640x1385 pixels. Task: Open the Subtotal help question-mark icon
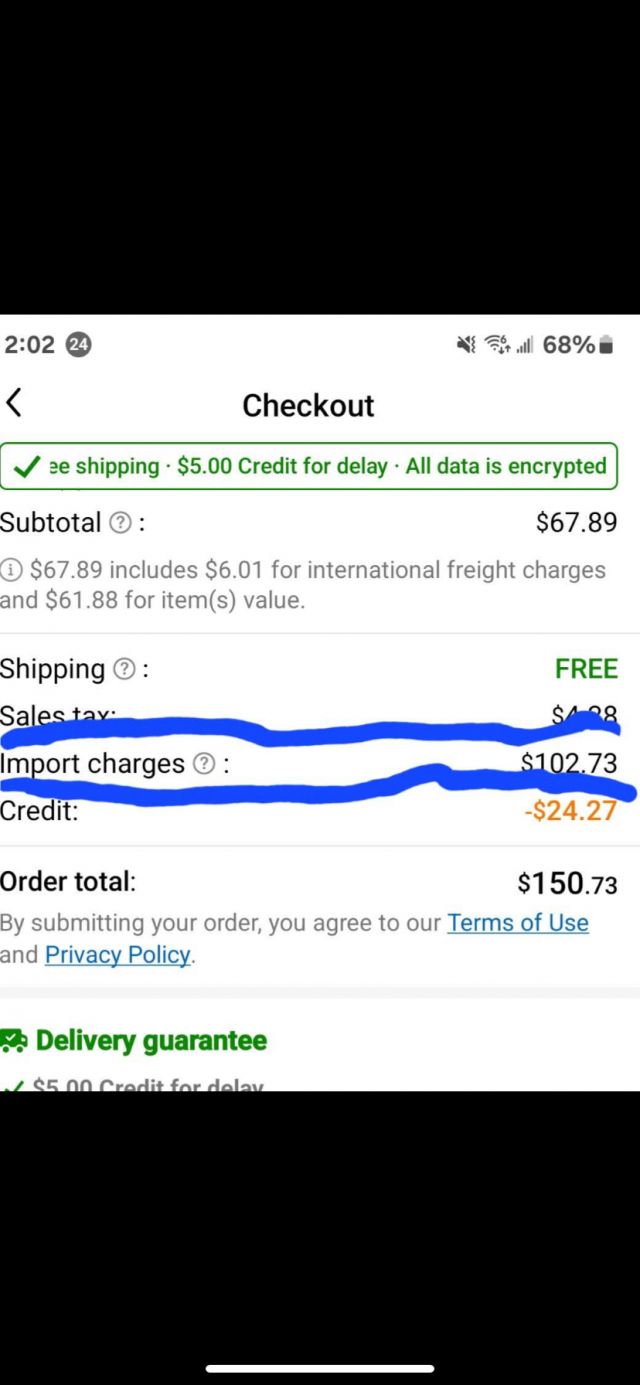pos(120,523)
